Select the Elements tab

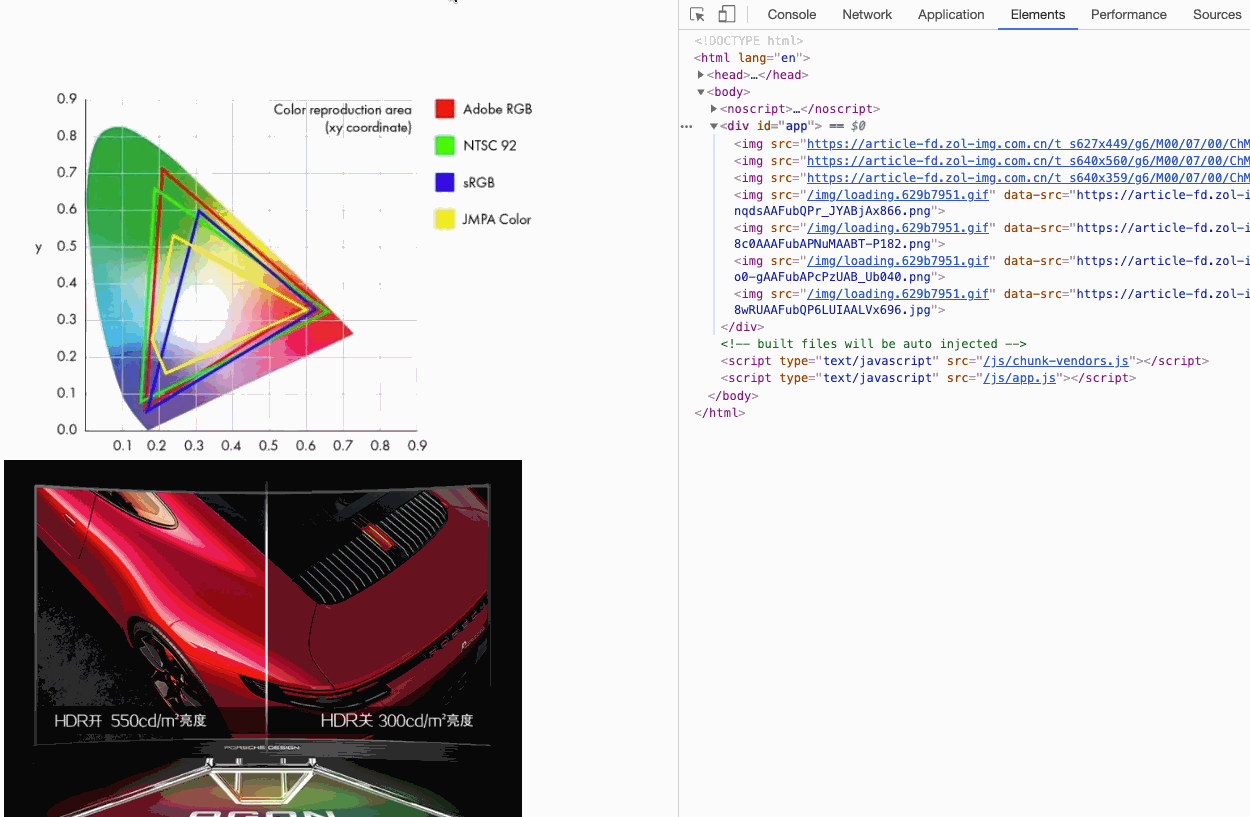point(1038,14)
